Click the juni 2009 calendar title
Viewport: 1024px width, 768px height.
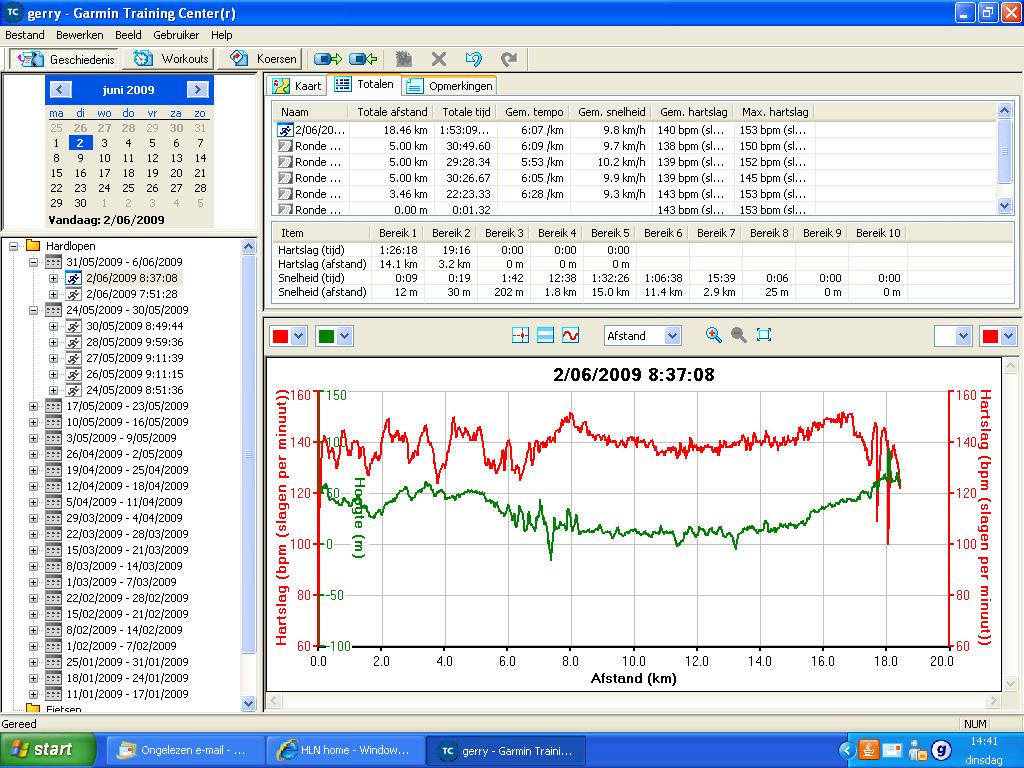(128, 90)
